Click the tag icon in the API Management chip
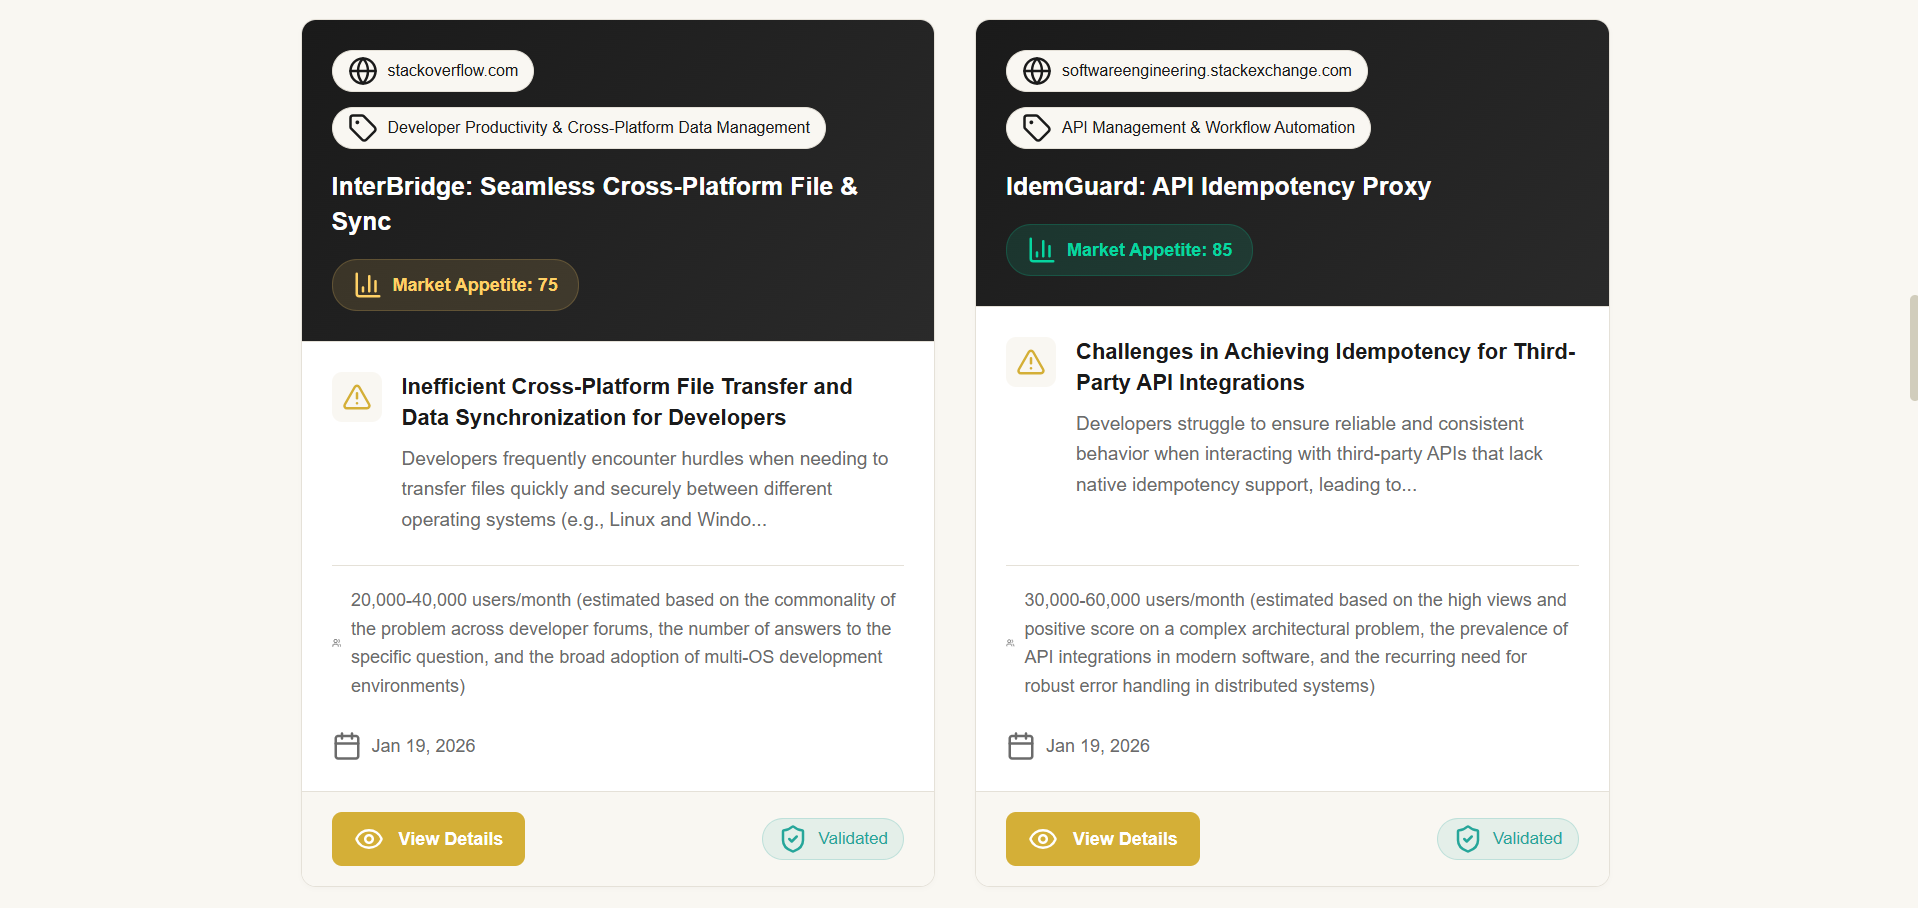 [1036, 127]
